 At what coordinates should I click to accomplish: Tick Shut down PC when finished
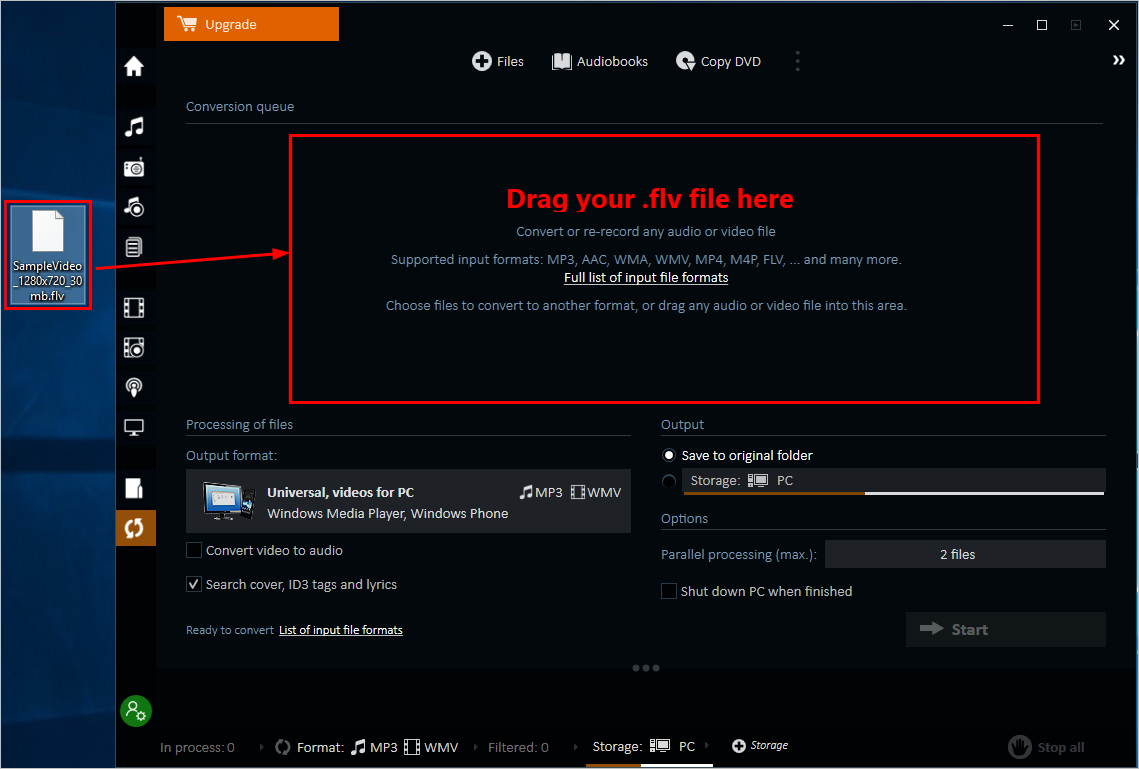pos(669,591)
